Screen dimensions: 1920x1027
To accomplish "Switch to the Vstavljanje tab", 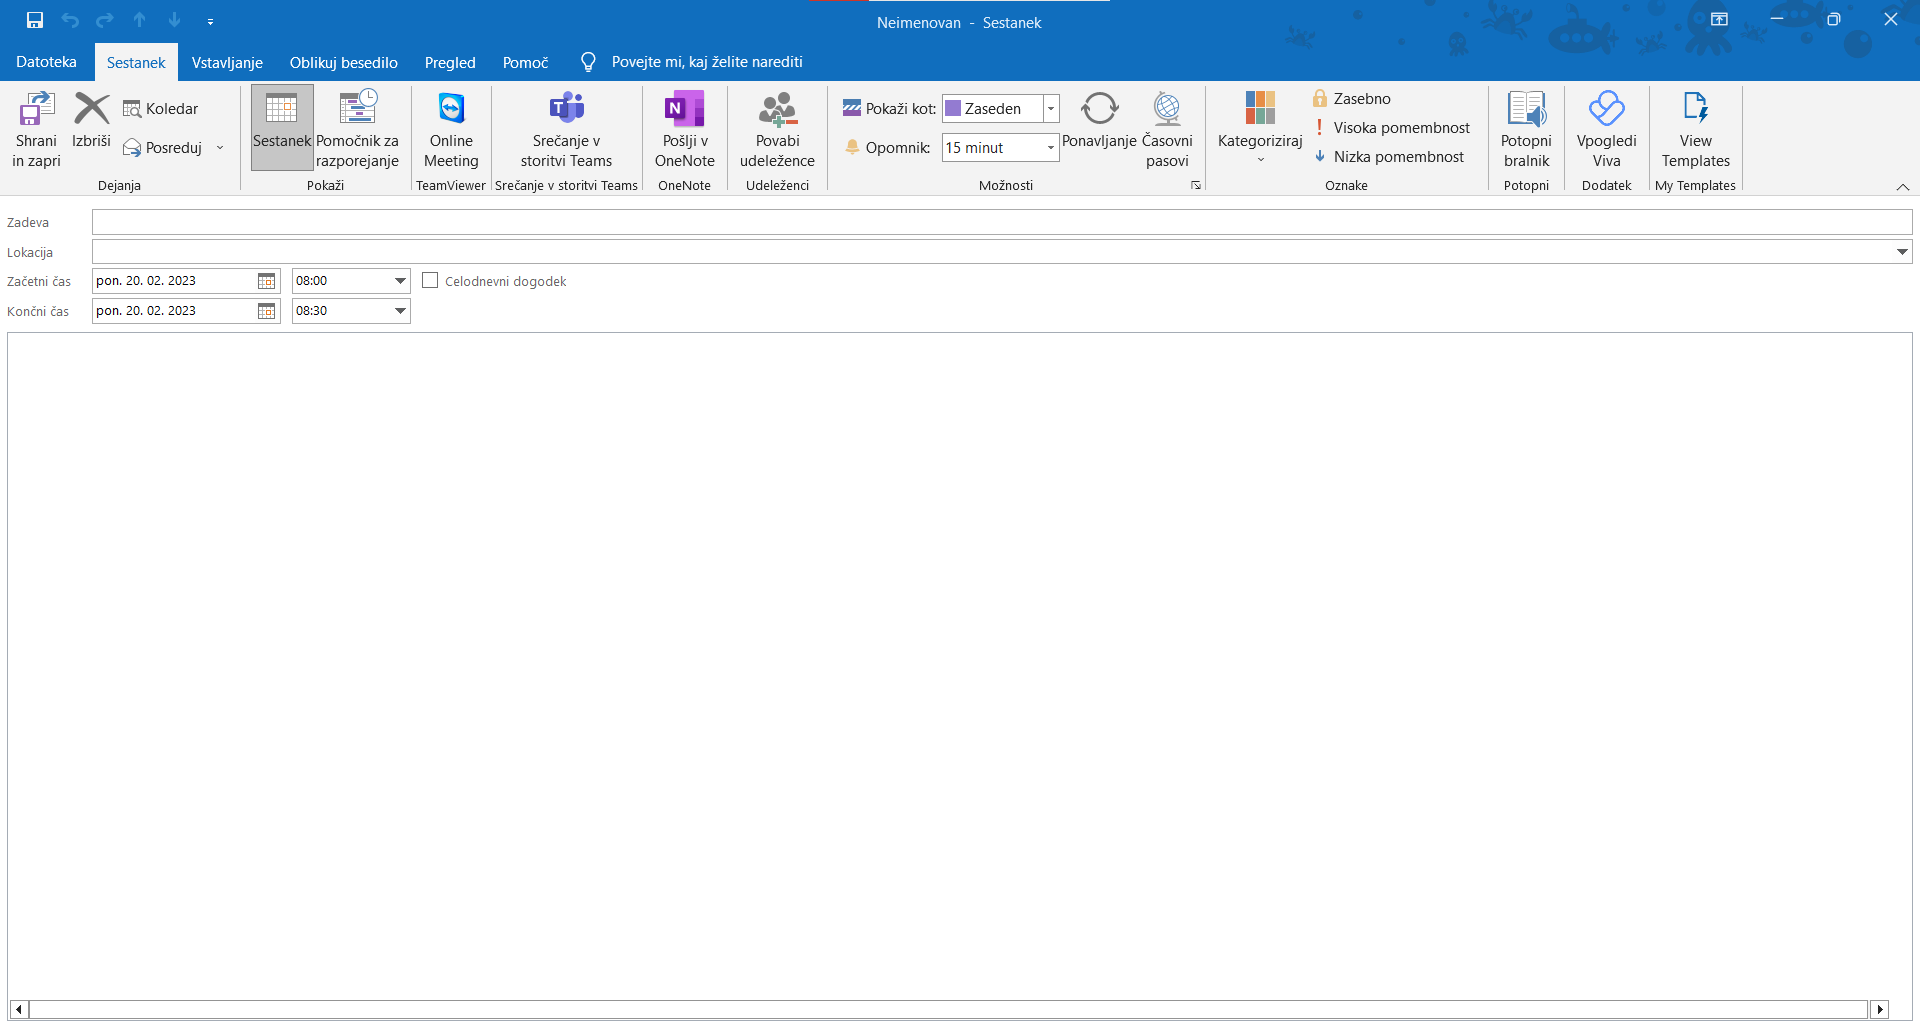I will coord(227,62).
